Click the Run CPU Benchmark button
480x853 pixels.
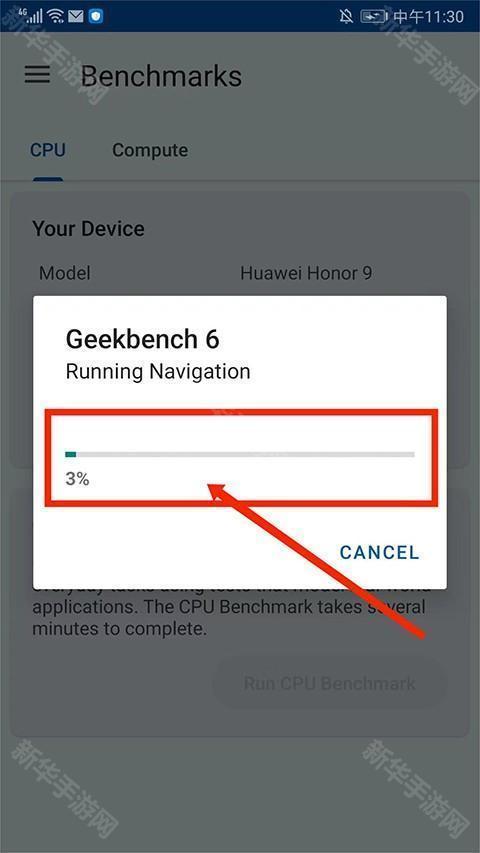pyautogui.click(x=329, y=683)
